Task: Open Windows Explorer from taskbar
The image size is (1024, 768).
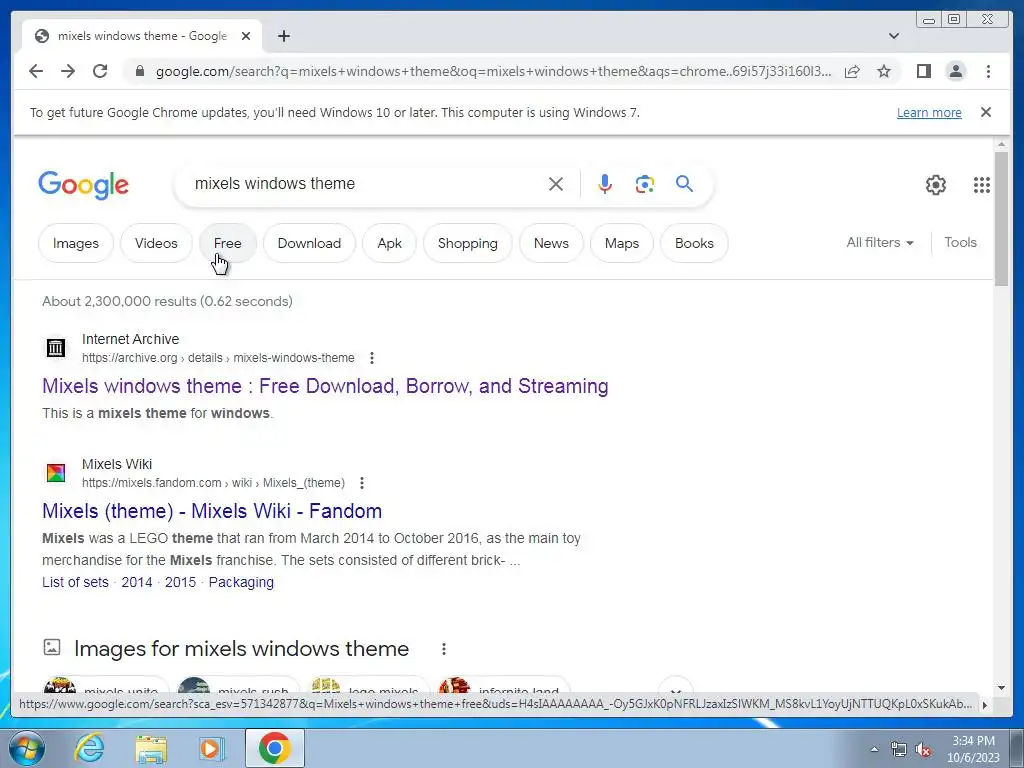Action: coord(151,749)
